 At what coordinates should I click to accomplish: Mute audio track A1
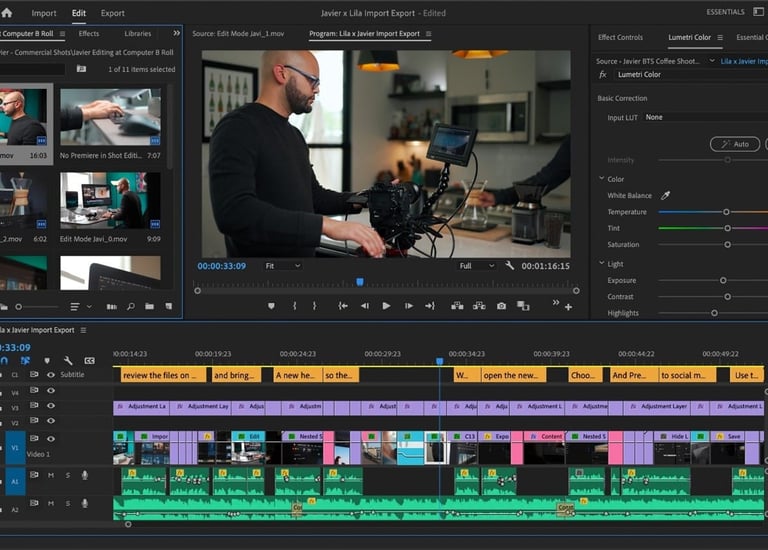click(51, 475)
